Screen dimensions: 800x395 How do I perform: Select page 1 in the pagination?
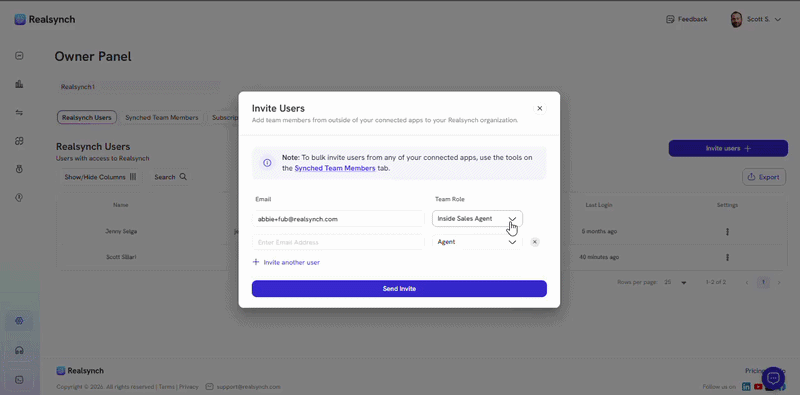pos(763,282)
